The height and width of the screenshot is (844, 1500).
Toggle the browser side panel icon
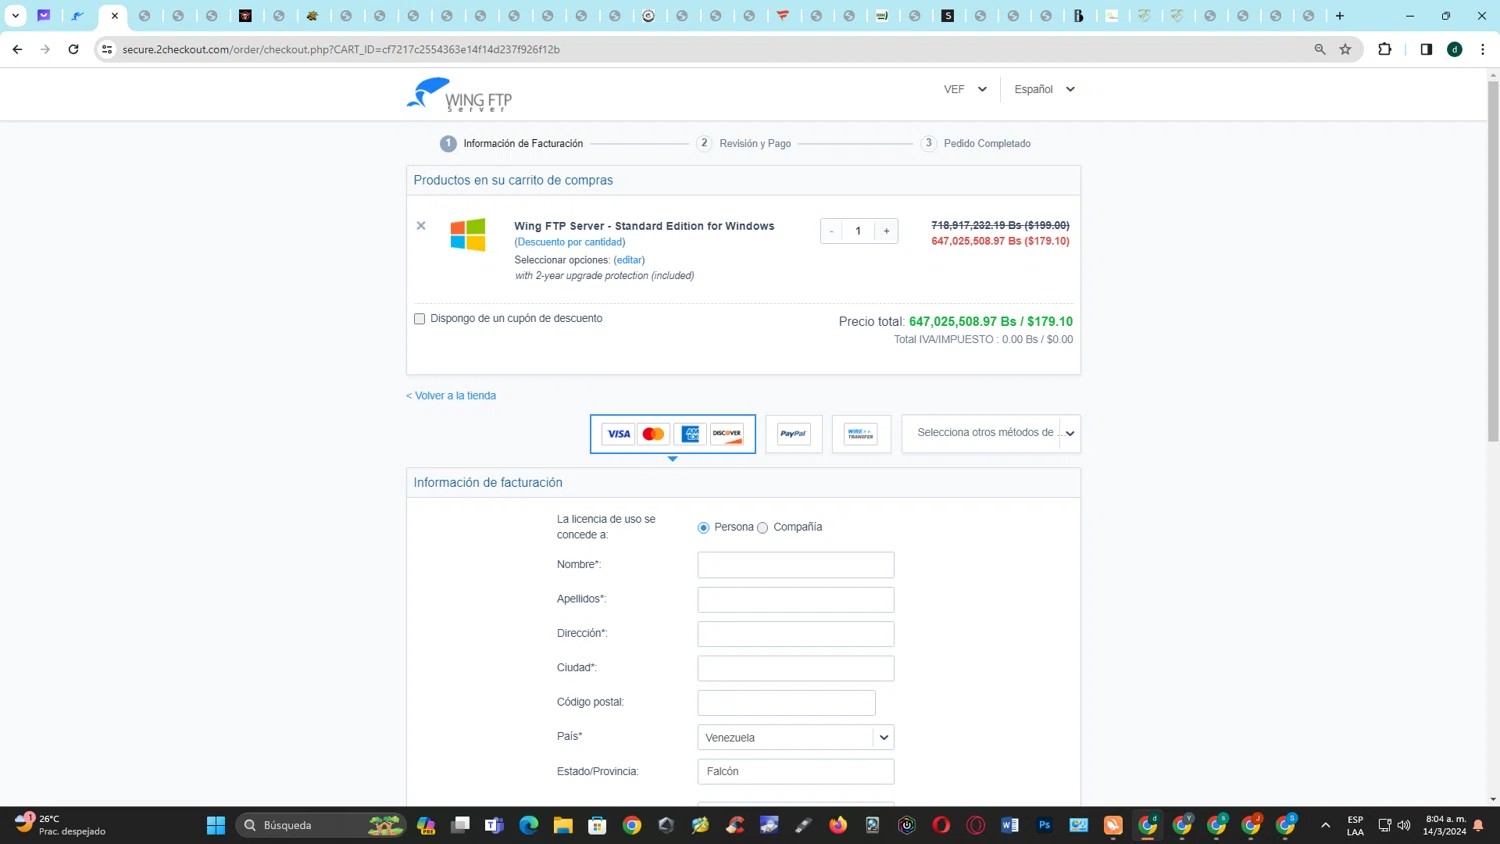pos(1426,49)
